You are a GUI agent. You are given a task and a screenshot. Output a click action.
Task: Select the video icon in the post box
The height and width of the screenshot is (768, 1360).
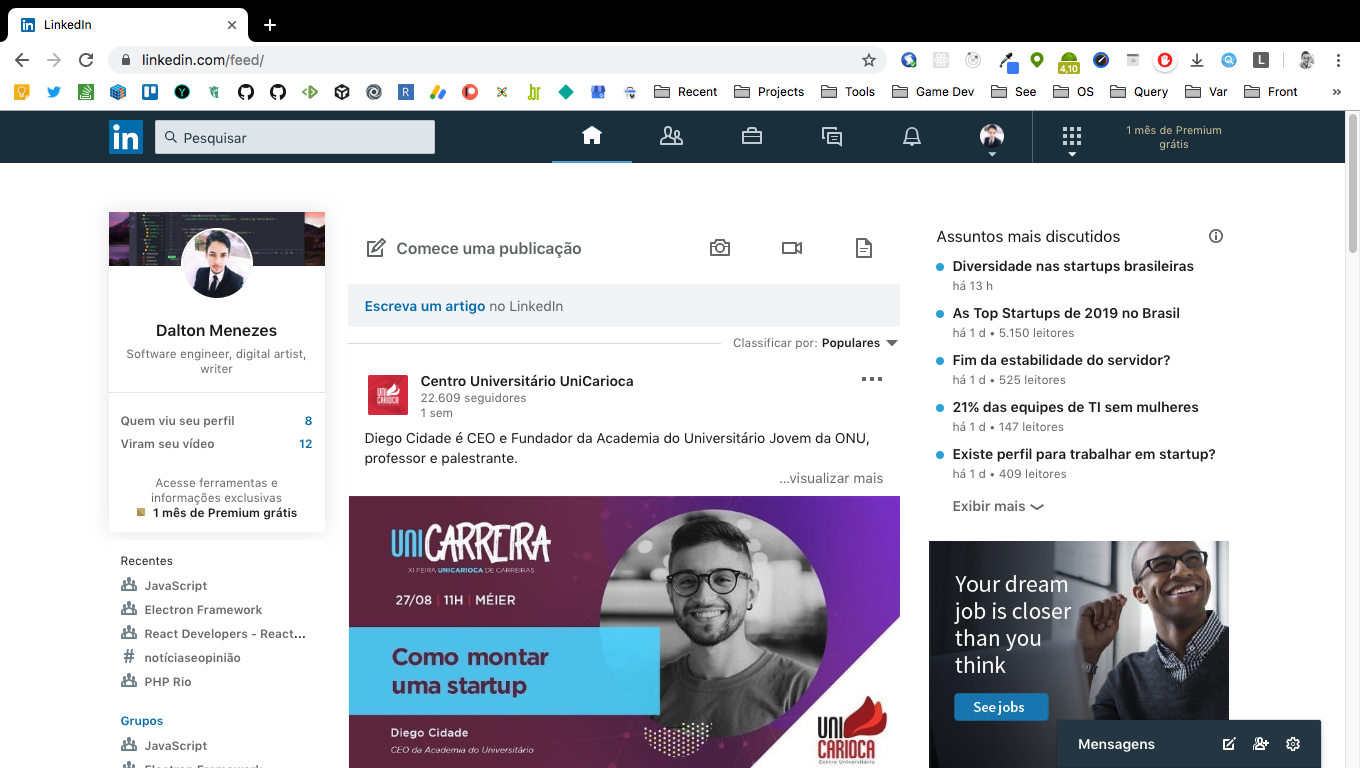791,247
